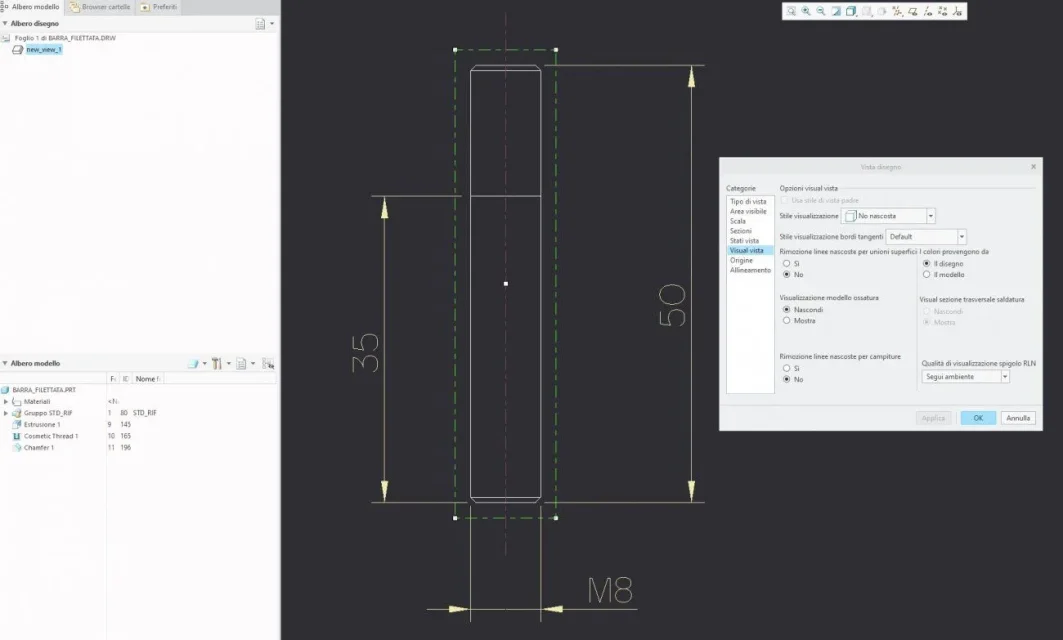
Task: Open the bordi tangenti Default dropdown
Action: 961,237
